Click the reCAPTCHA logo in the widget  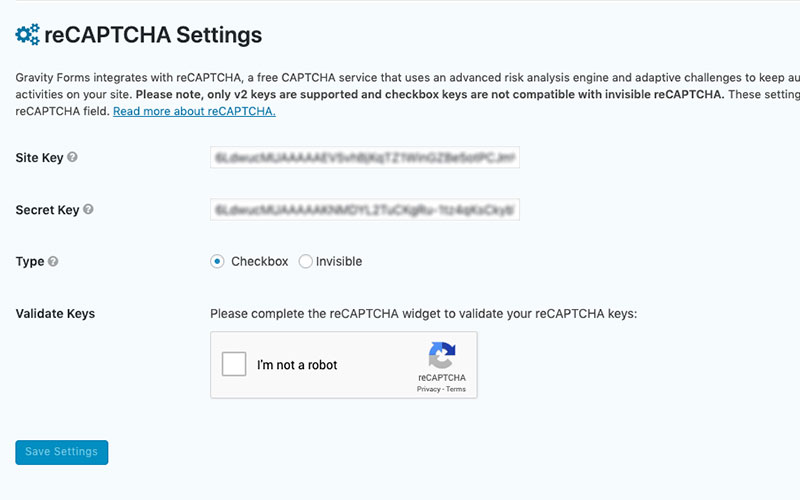441,356
